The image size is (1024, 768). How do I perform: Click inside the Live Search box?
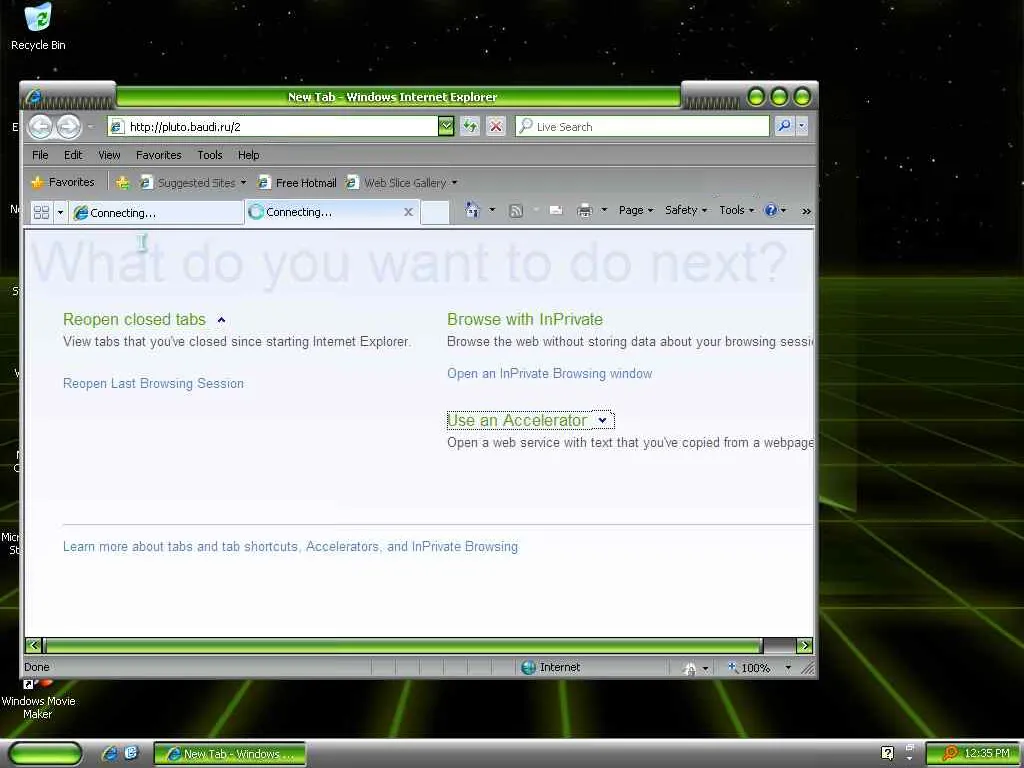click(643, 127)
